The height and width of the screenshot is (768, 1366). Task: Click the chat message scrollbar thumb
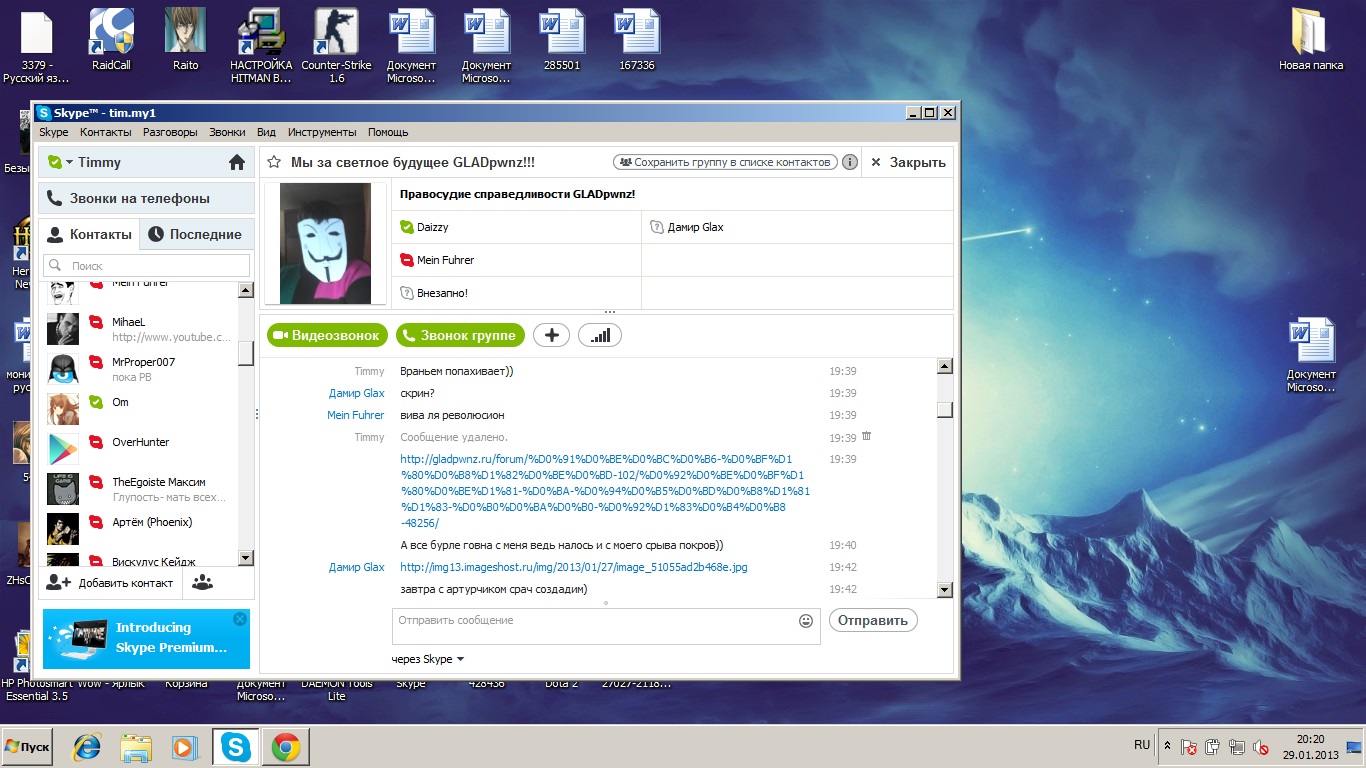pyautogui.click(x=944, y=409)
